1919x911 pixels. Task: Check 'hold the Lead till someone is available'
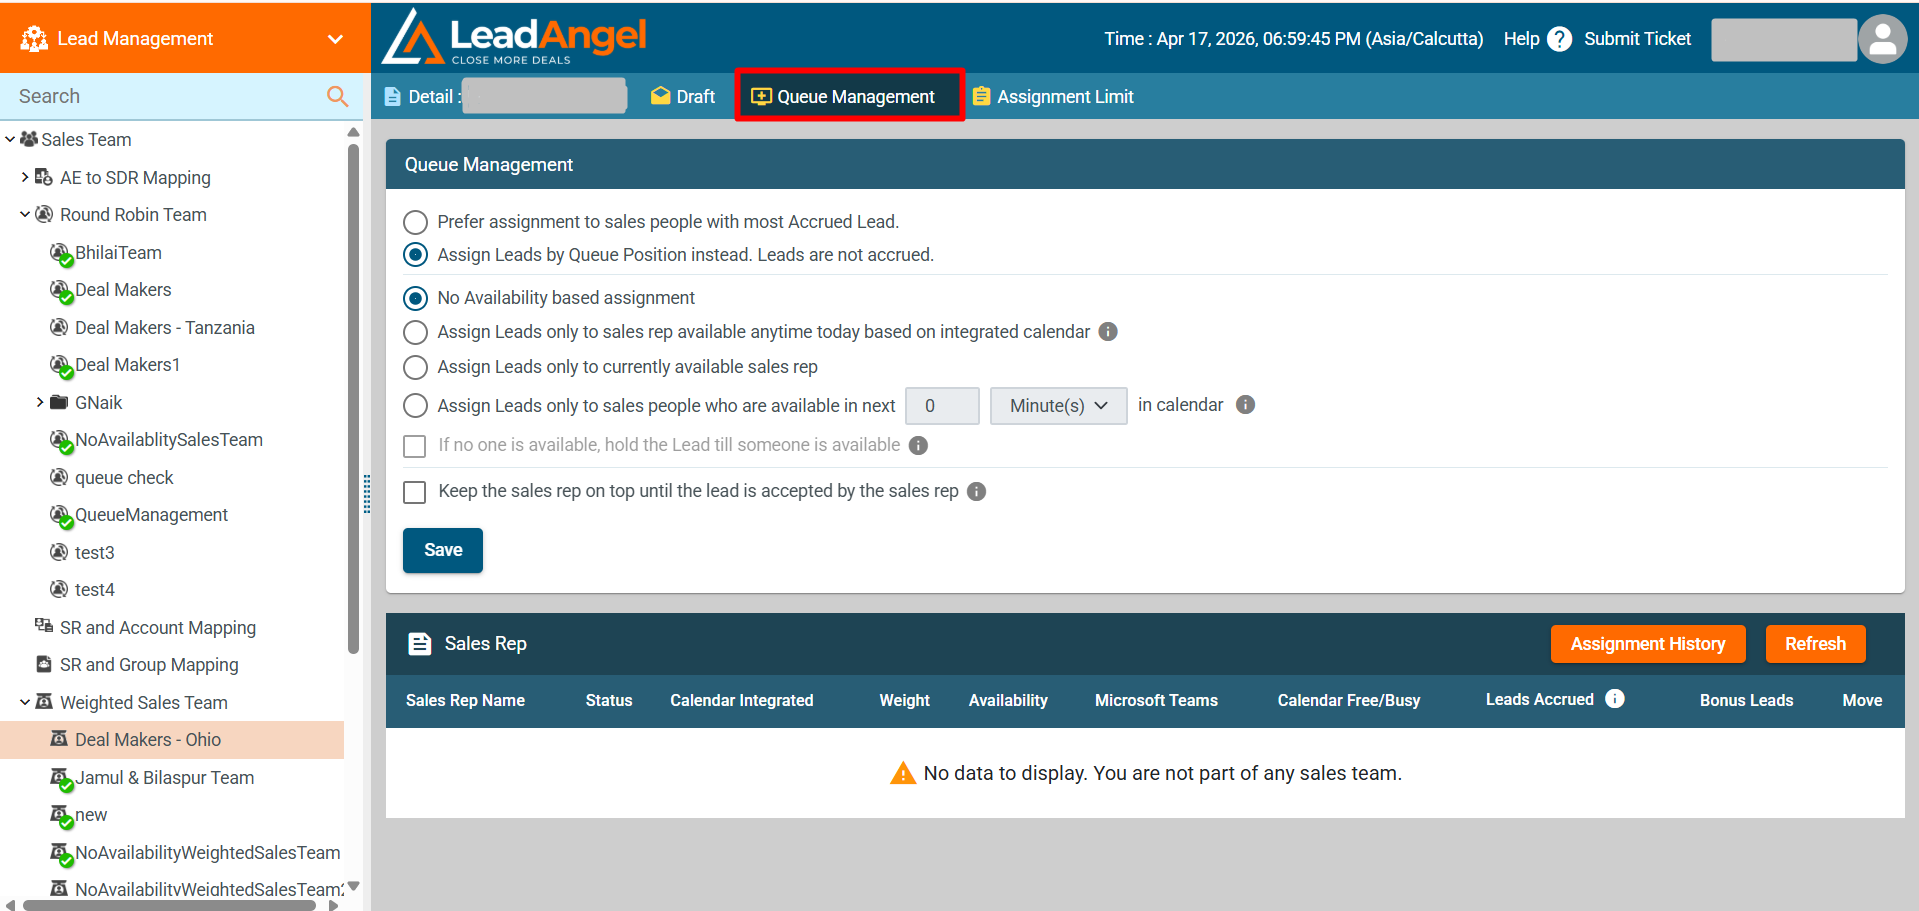[414, 446]
